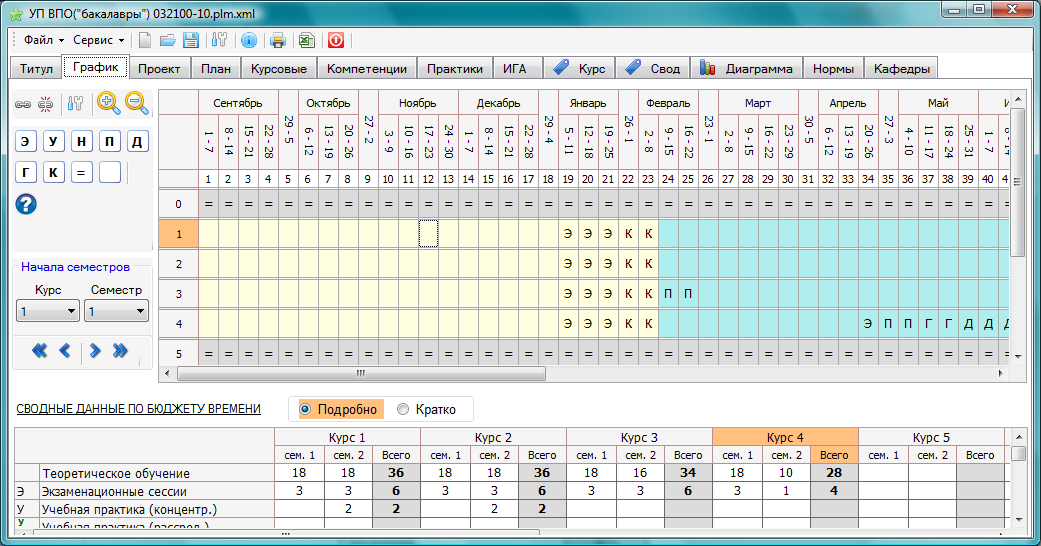The height and width of the screenshot is (546, 1041).
Task: Zoom in with plus magnifier
Action: [108, 103]
